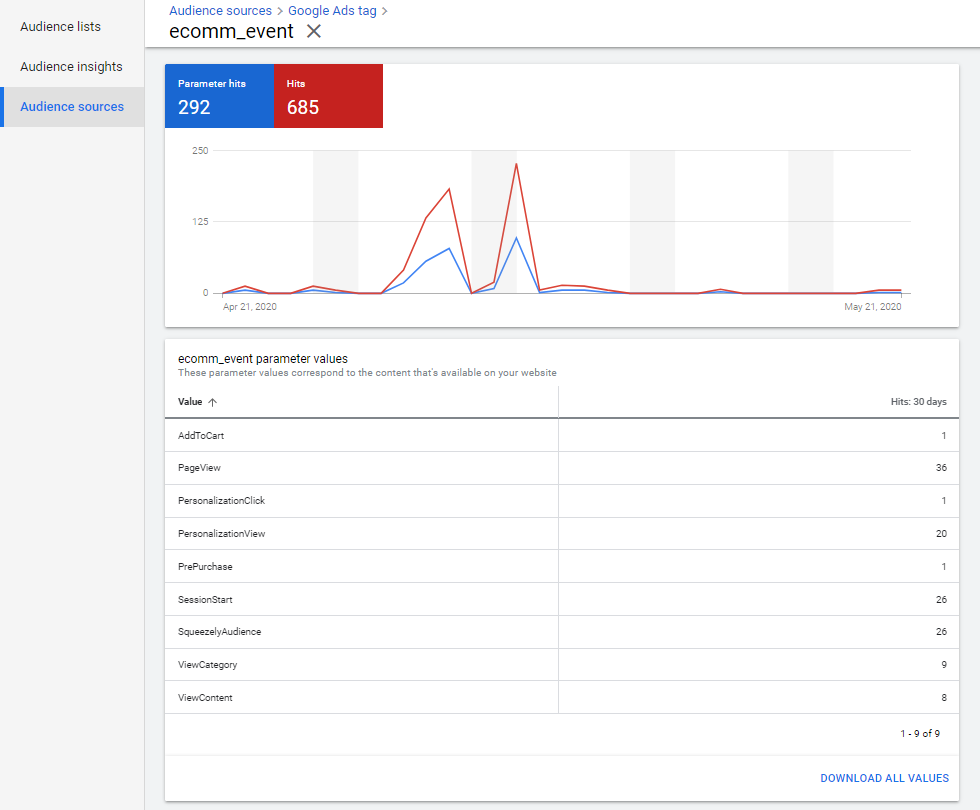This screenshot has width=980, height=810.
Task: Select the AddToCart row
Action: coord(561,436)
